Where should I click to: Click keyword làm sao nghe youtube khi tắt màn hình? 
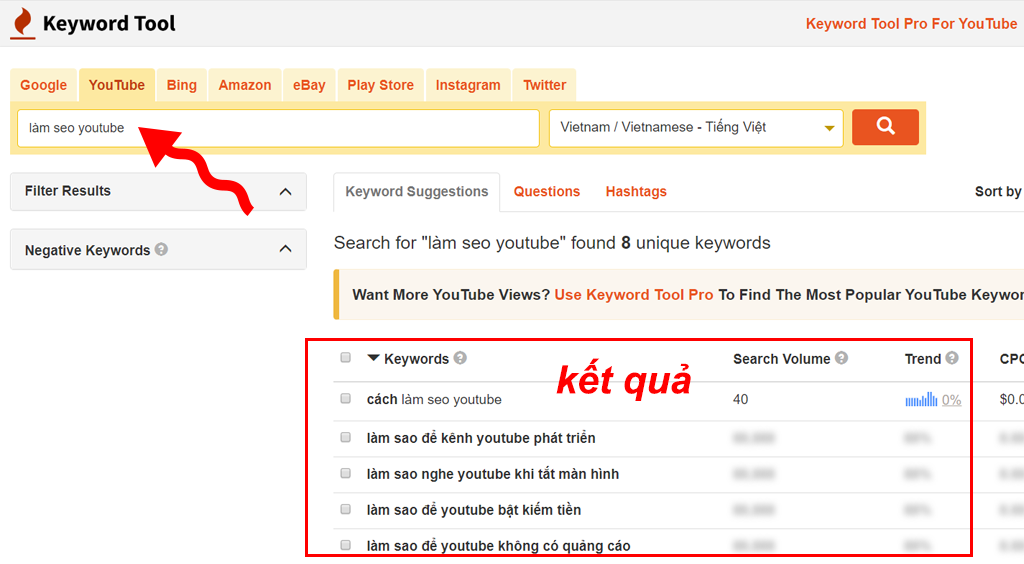coord(492,474)
